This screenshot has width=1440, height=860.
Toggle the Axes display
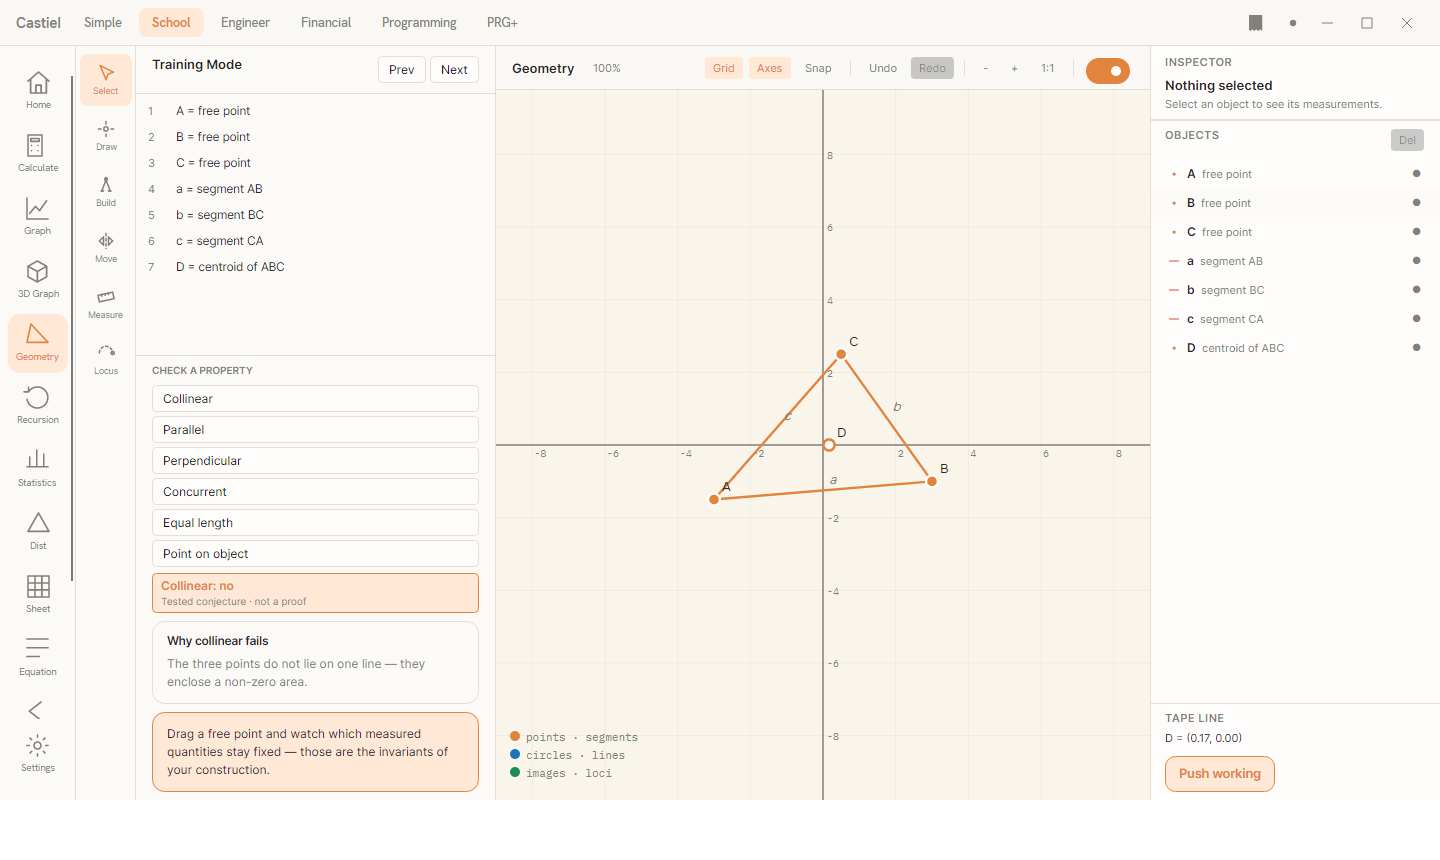(770, 68)
